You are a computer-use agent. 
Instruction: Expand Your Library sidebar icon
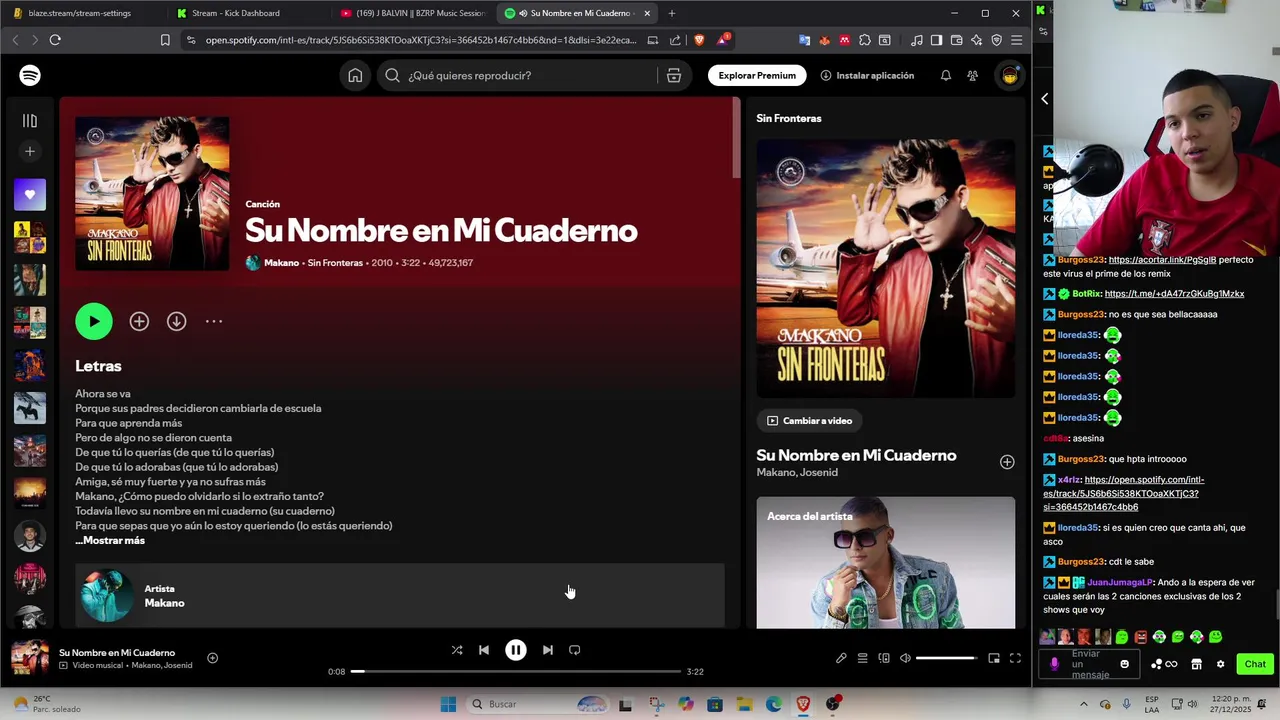tap(30, 120)
